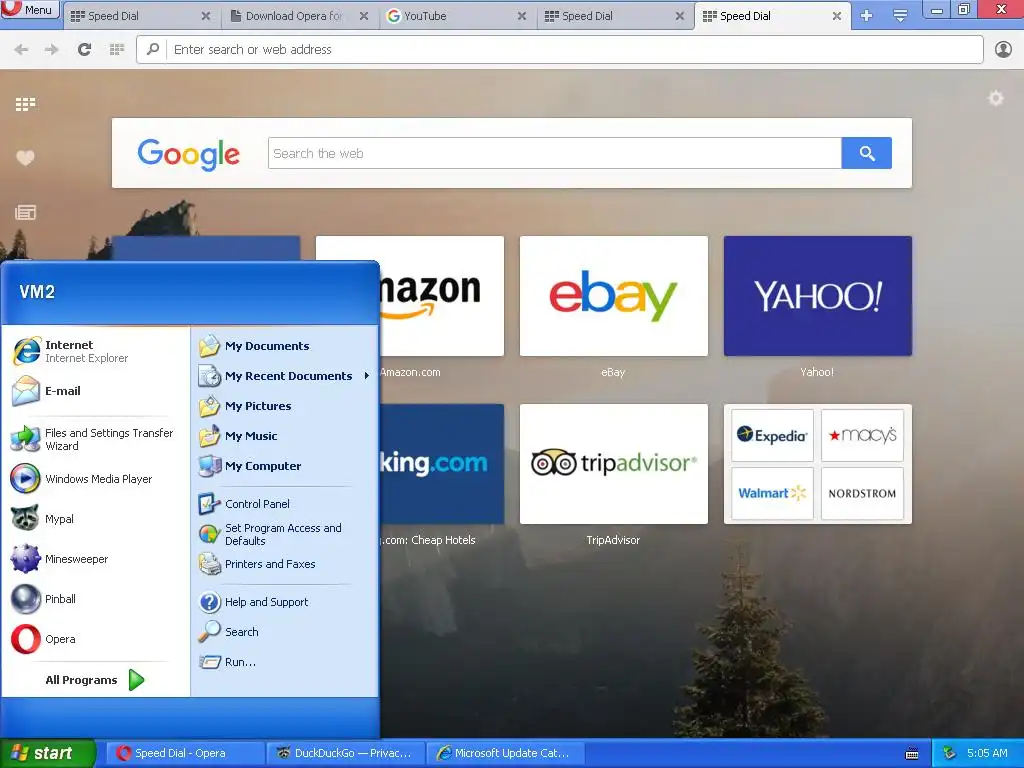Click the network tray icon near clock
Viewport: 1024px width, 768px height.
coord(950,754)
